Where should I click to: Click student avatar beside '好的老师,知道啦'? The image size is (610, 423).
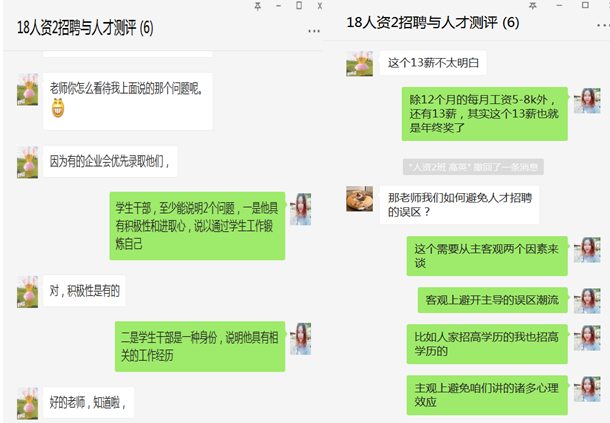[x=28, y=403]
